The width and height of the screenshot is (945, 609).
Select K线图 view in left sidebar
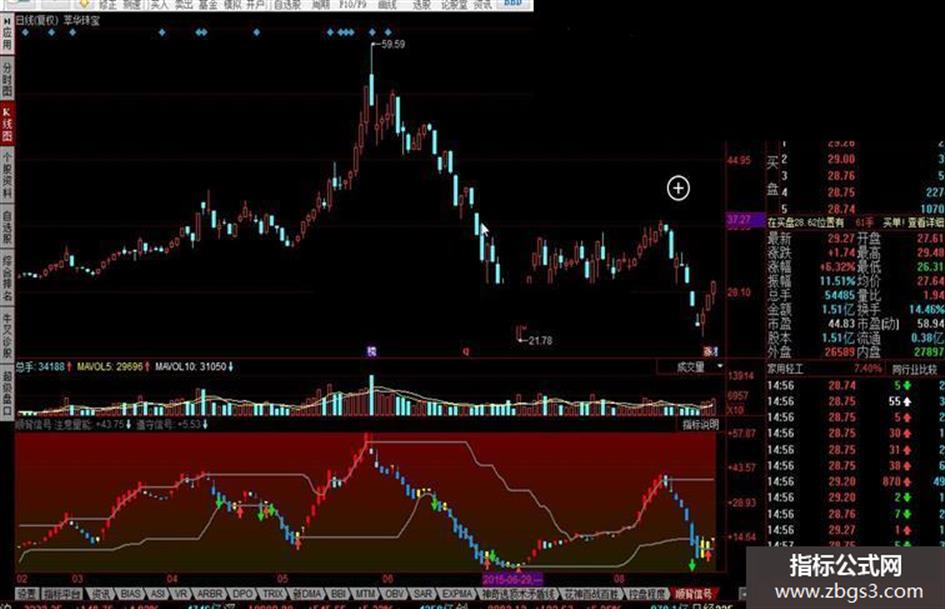(x=7, y=124)
